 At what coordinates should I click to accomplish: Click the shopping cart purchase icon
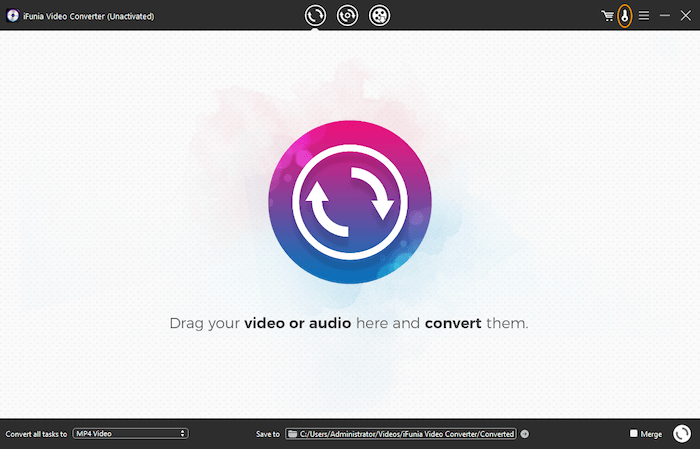[607, 16]
